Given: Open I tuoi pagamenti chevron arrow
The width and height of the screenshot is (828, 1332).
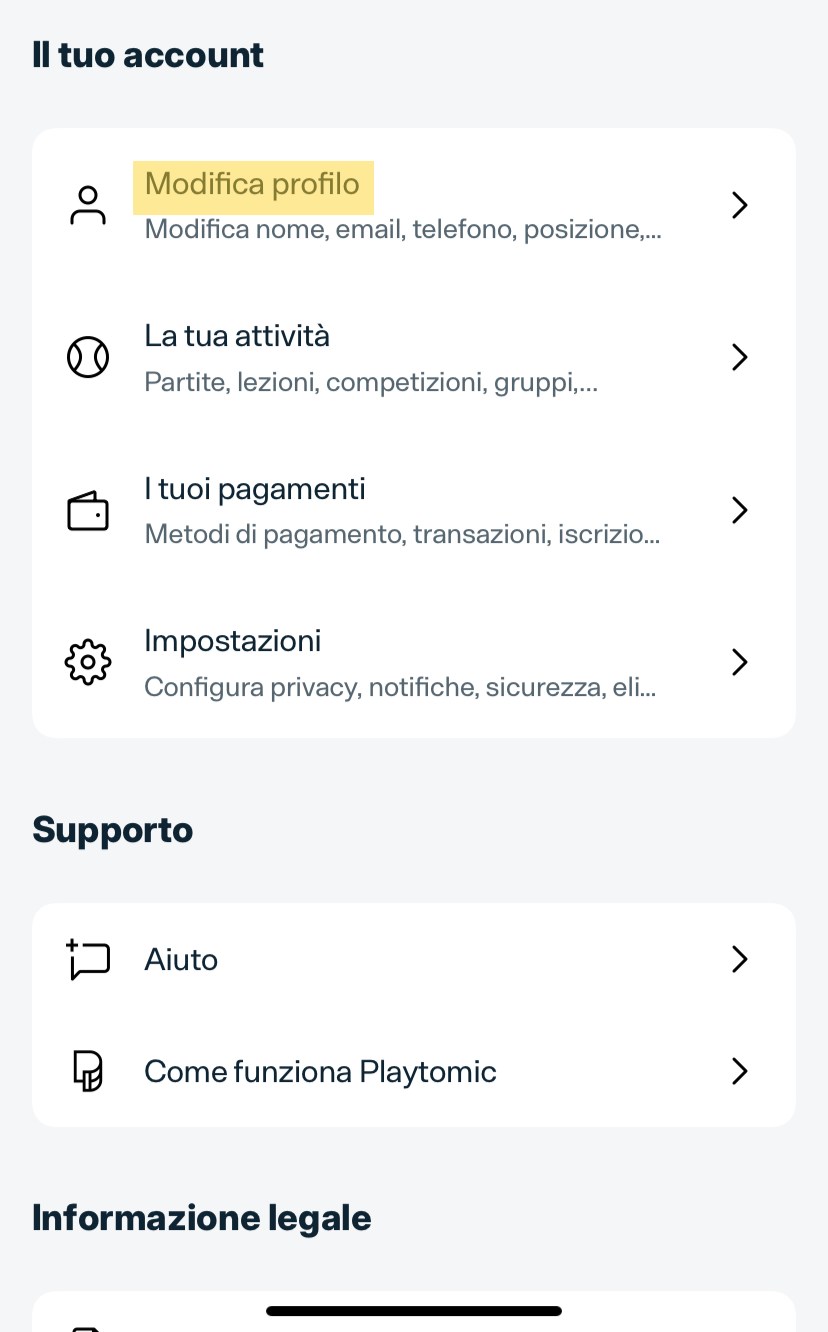Looking at the screenshot, I should click(739, 510).
